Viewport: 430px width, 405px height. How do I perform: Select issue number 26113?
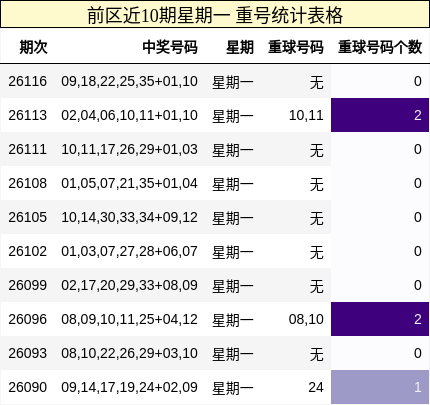click(x=27, y=115)
